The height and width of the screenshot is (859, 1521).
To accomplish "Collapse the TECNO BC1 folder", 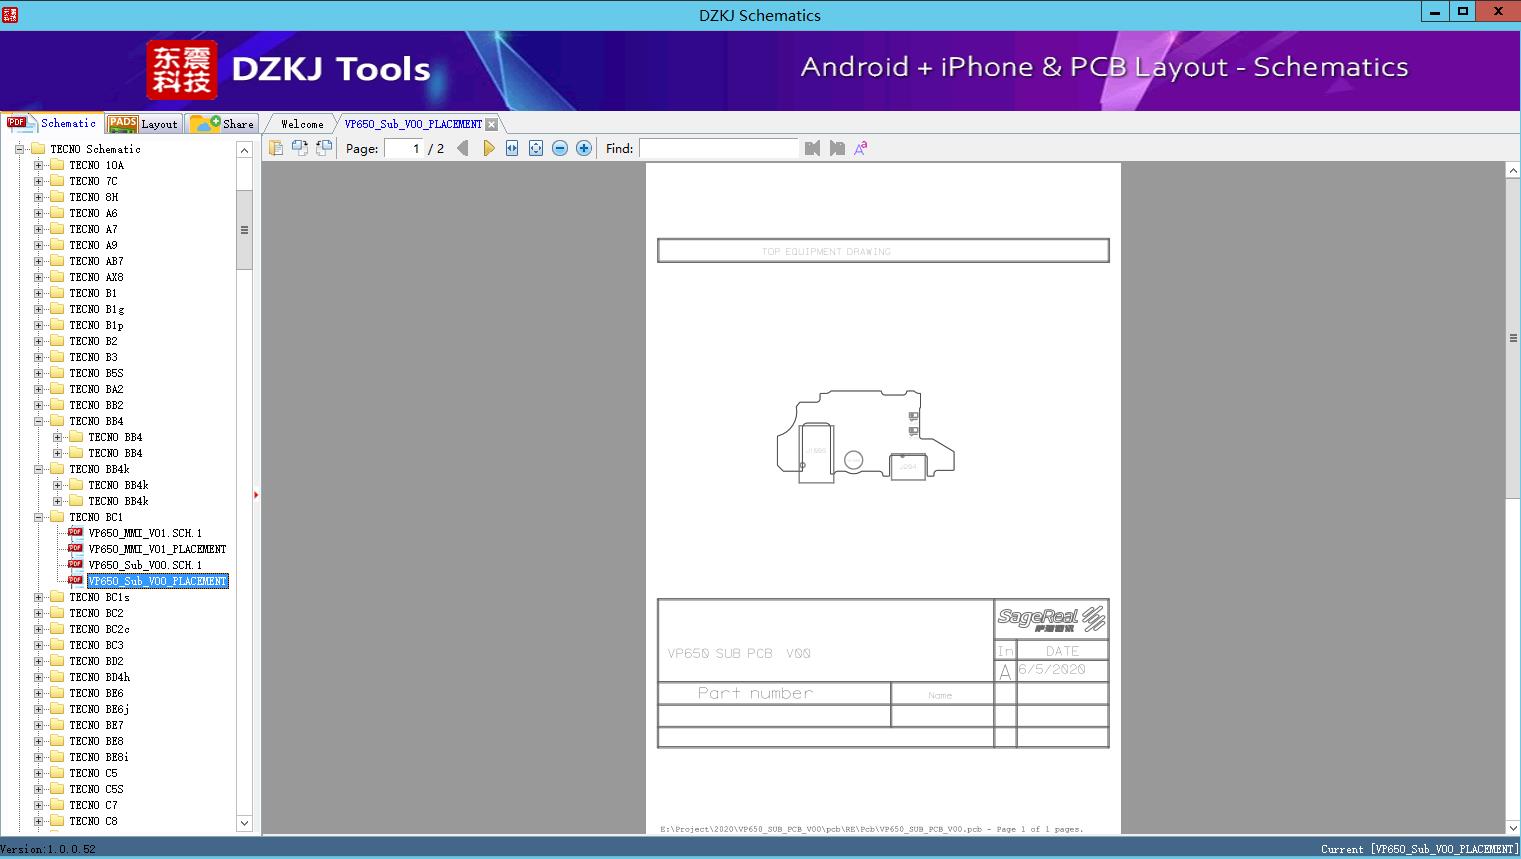I will coord(38,517).
